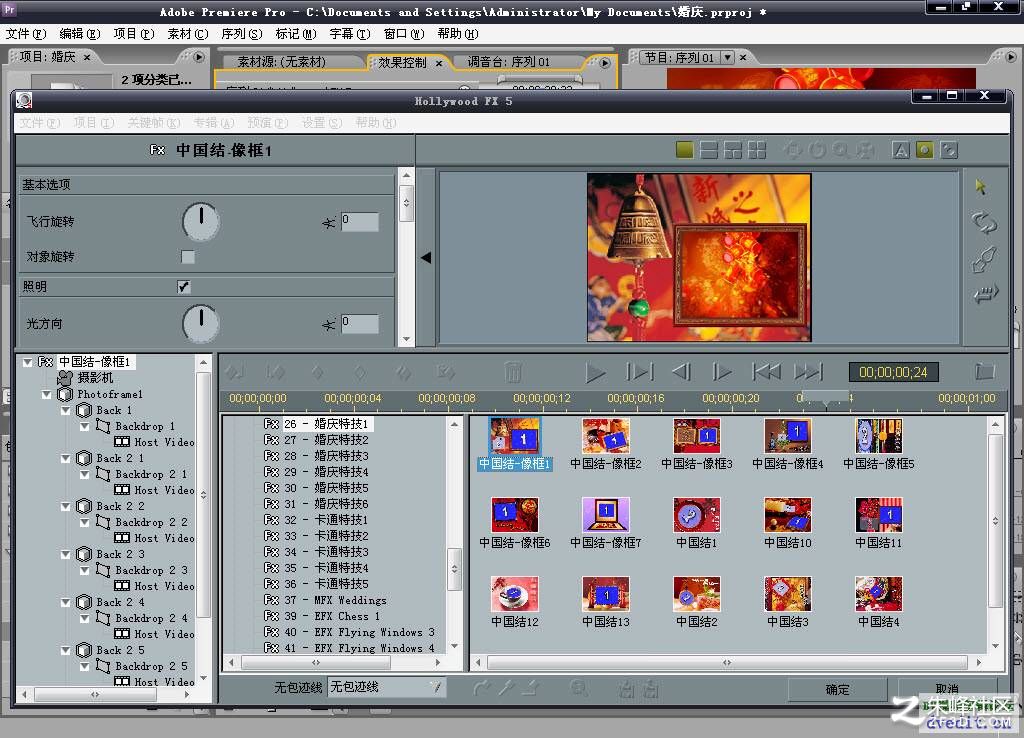This screenshot has height=738, width=1024.
Task: Click the Hollywood FX window logo icon
Action: pyautogui.click(x=24, y=101)
